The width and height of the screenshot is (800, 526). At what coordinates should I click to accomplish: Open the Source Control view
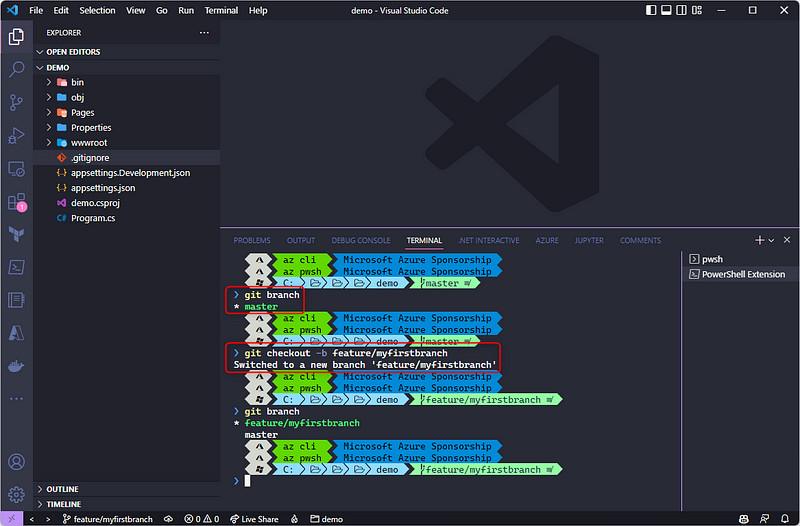pyautogui.click(x=16, y=102)
